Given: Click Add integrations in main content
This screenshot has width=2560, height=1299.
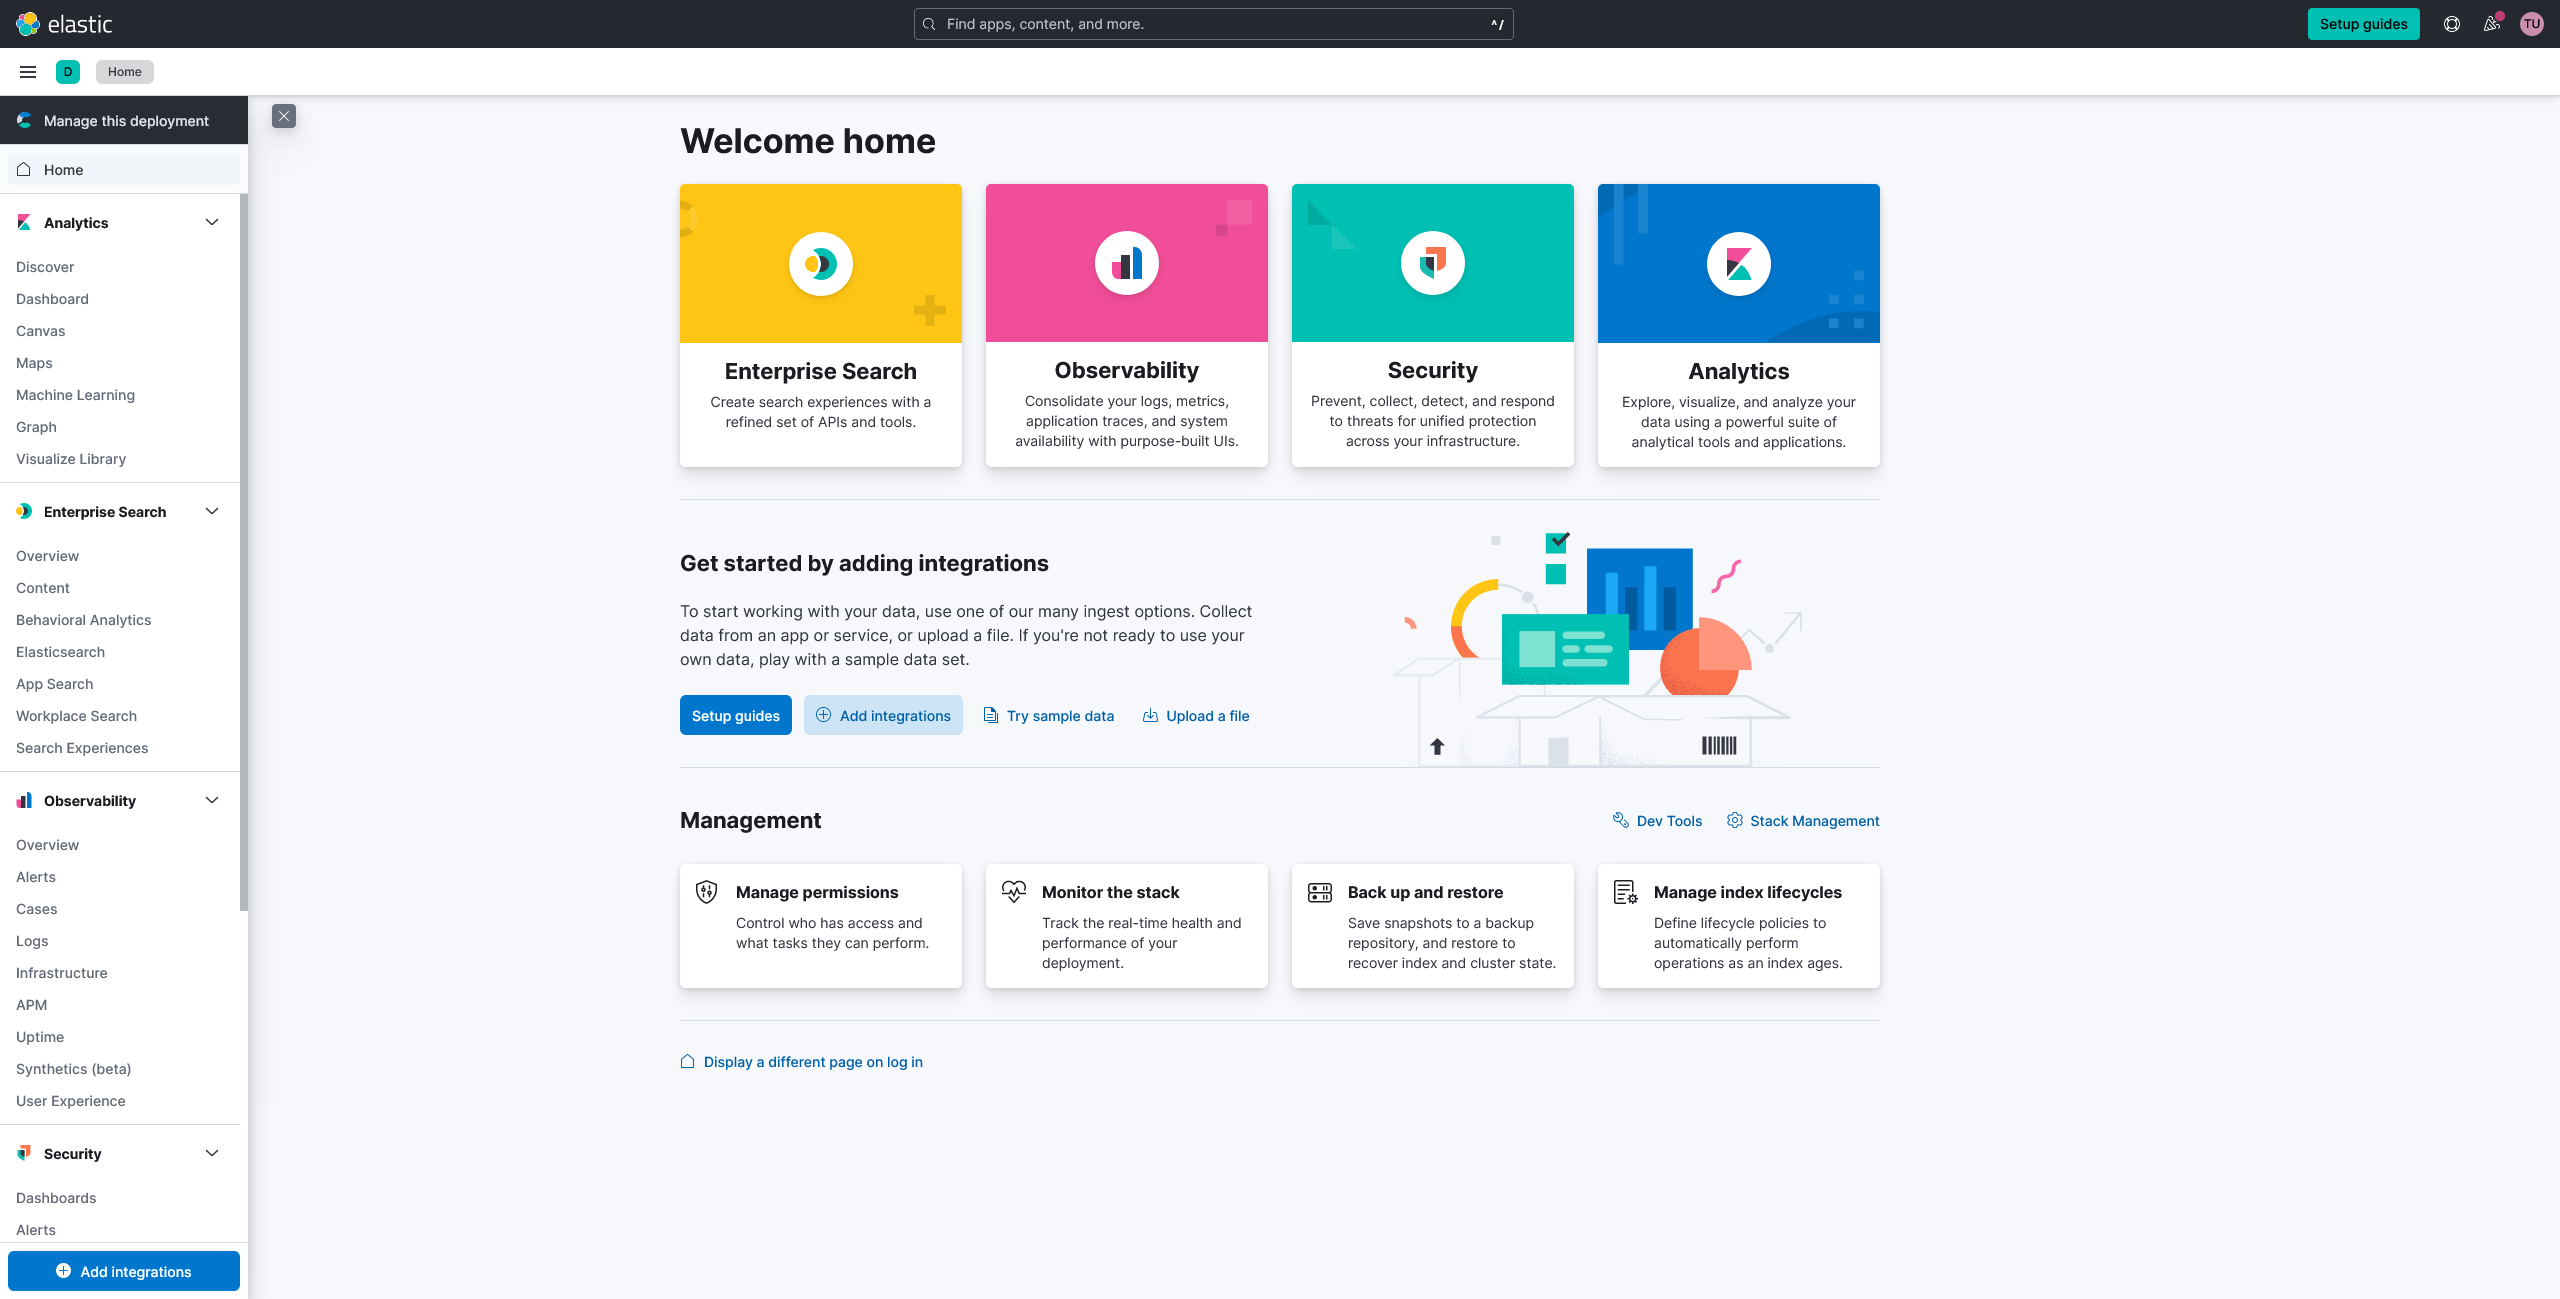Looking at the screenshot, I should pos(883,715).
